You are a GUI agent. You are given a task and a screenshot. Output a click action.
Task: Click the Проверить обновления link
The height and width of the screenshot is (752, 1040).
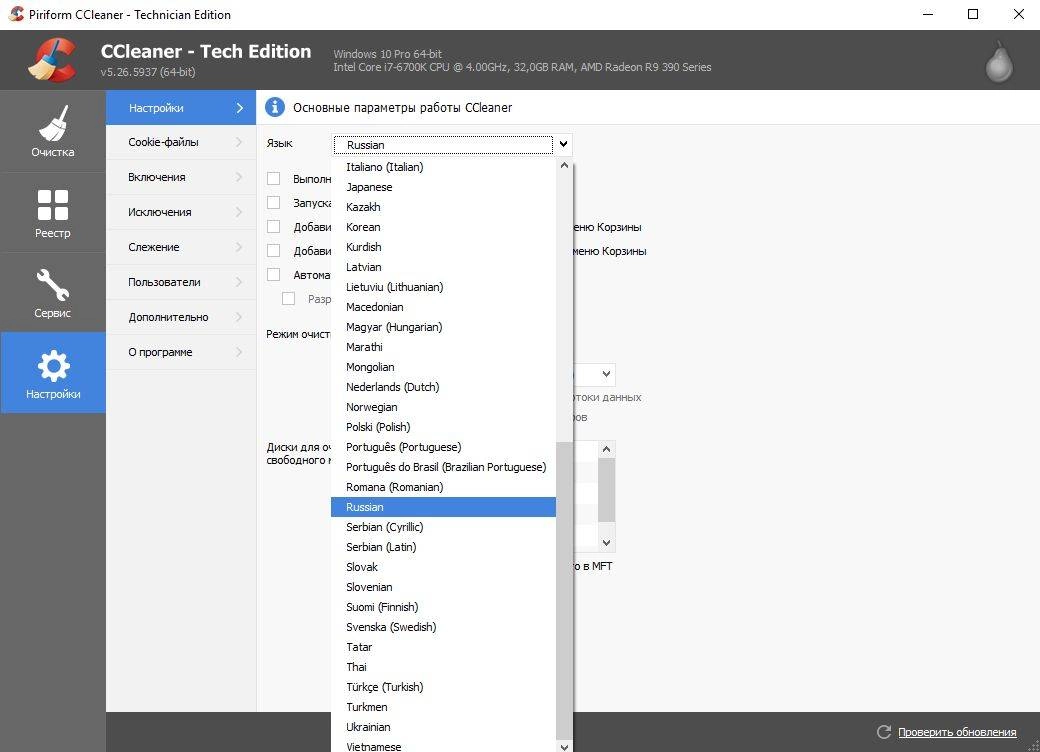(x=957, y=732)
